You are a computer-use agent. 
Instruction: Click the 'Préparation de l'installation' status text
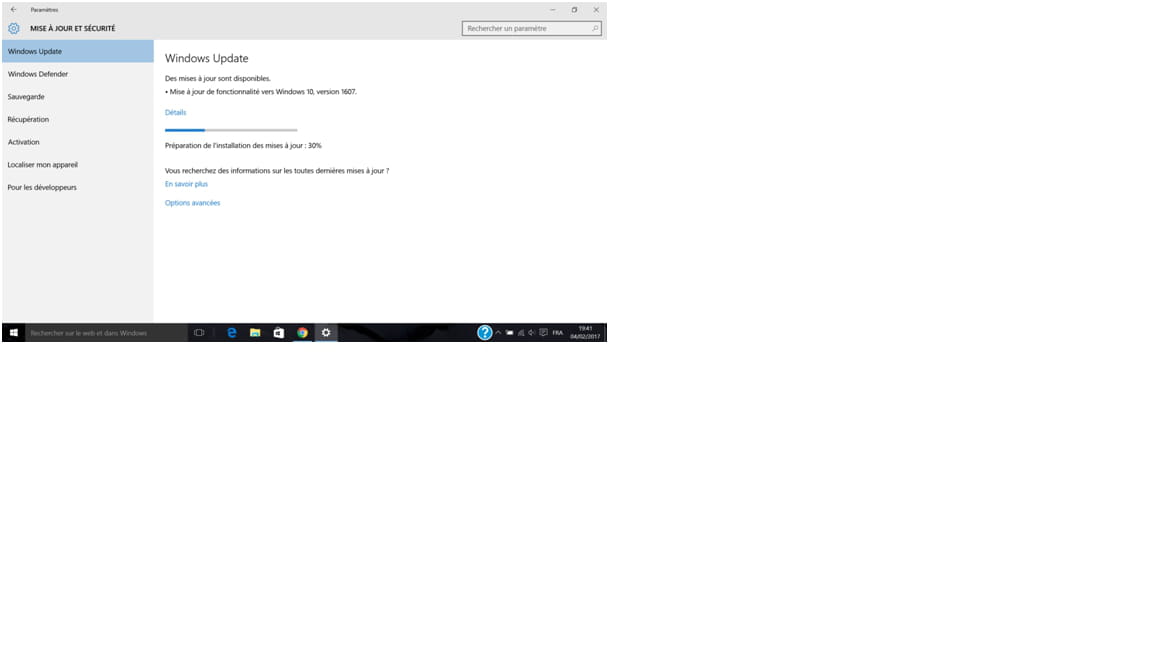243,145
